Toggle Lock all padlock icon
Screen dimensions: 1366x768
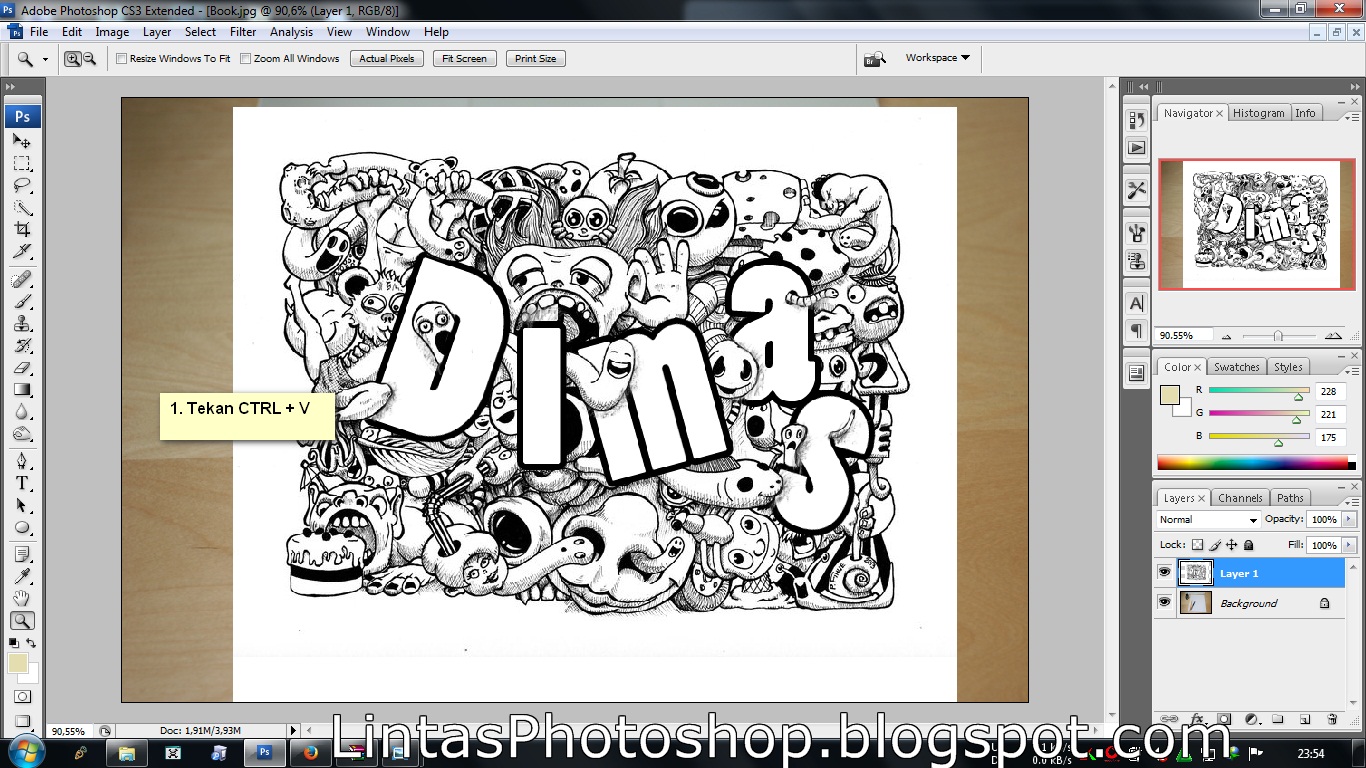[x=1249, y=545]
